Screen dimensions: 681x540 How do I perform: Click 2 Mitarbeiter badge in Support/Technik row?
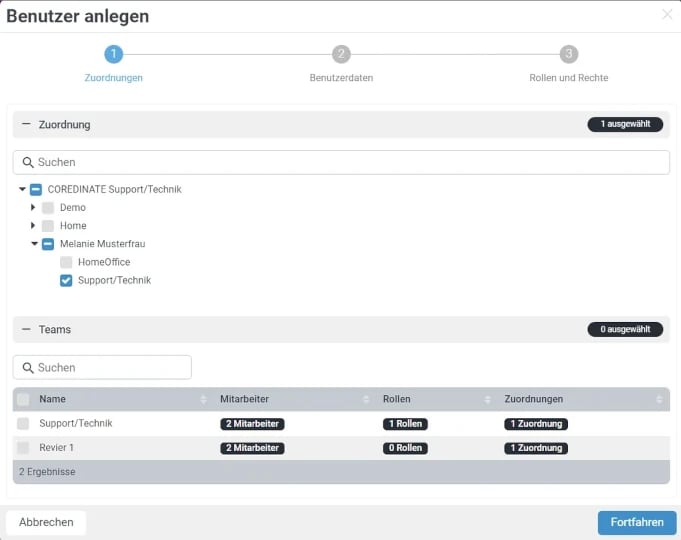click(x=252, y=424)
